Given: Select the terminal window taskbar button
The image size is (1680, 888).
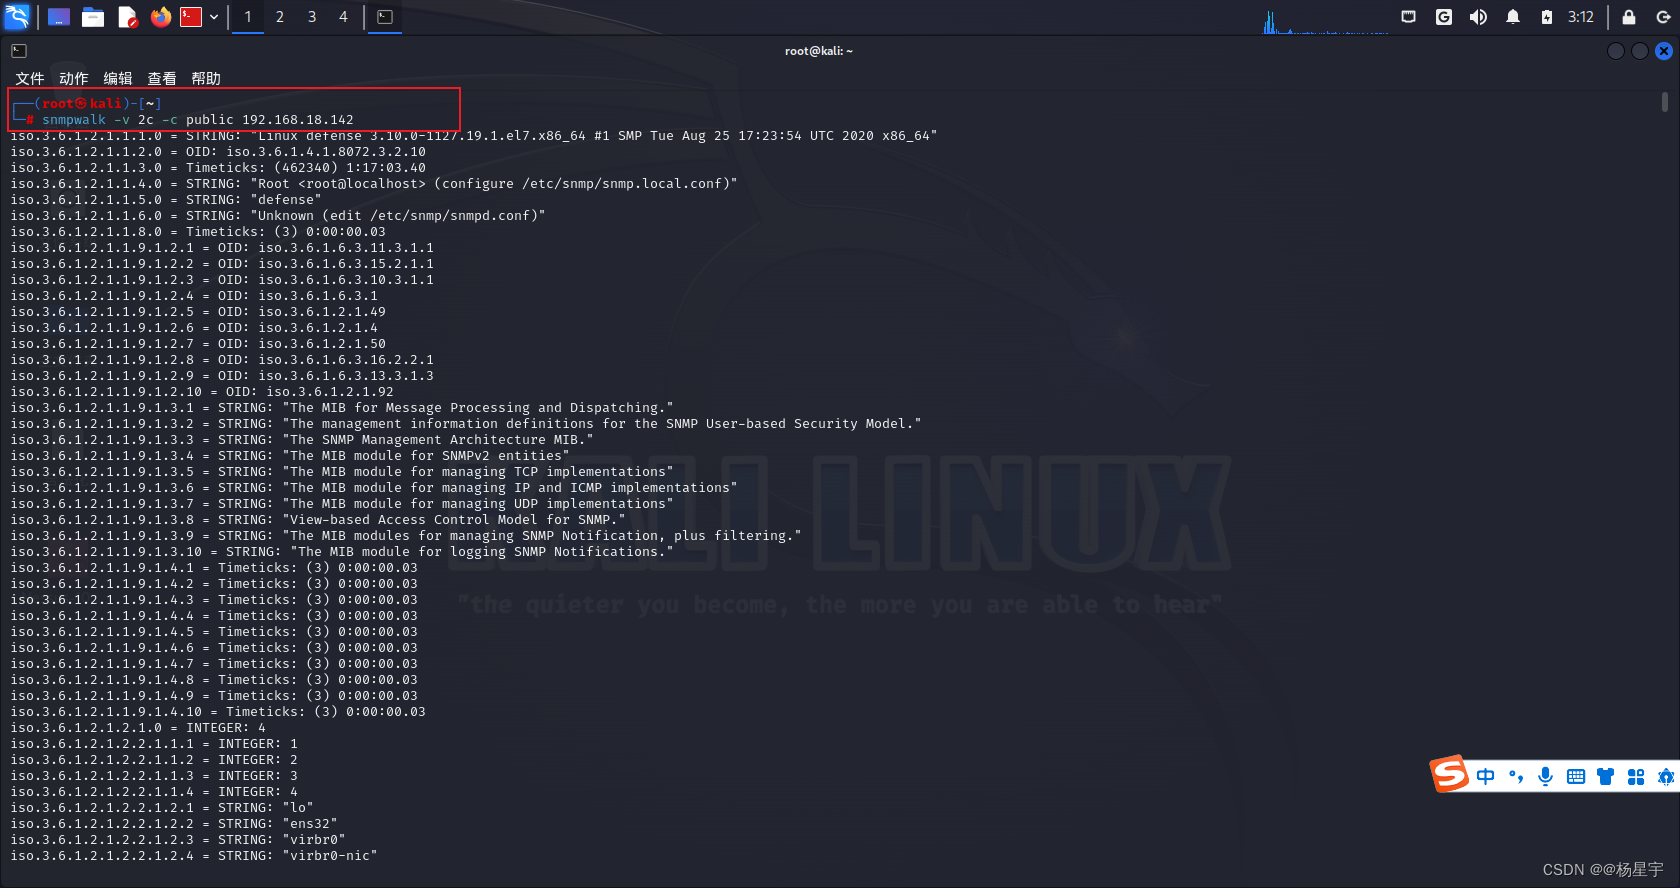Looking at the screenshot, I should [385, 17].
